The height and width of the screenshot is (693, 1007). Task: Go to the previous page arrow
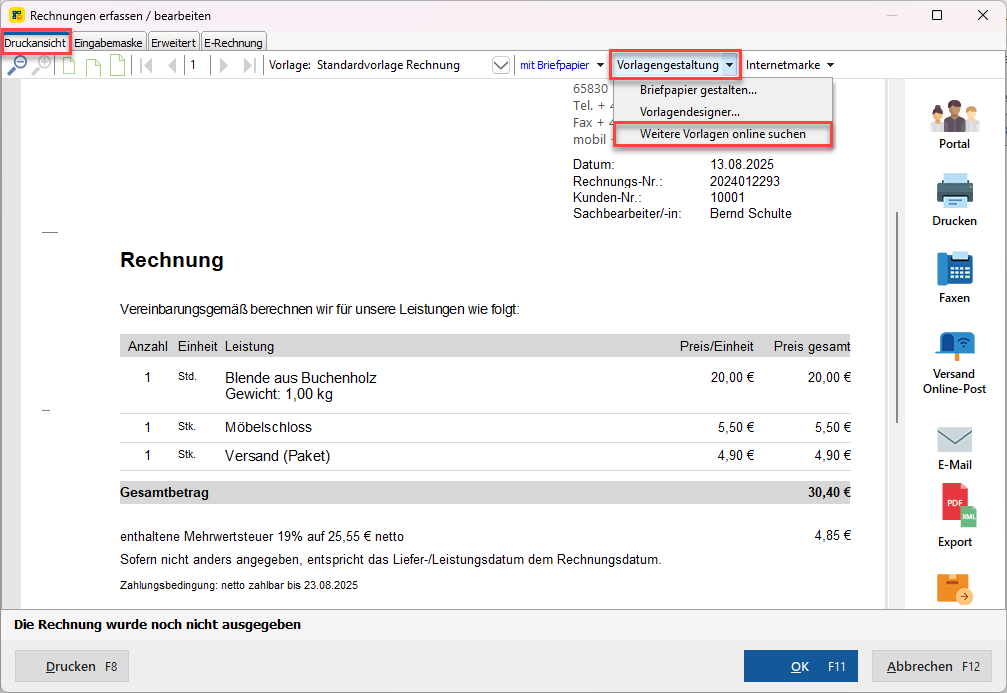click(171, 65)
